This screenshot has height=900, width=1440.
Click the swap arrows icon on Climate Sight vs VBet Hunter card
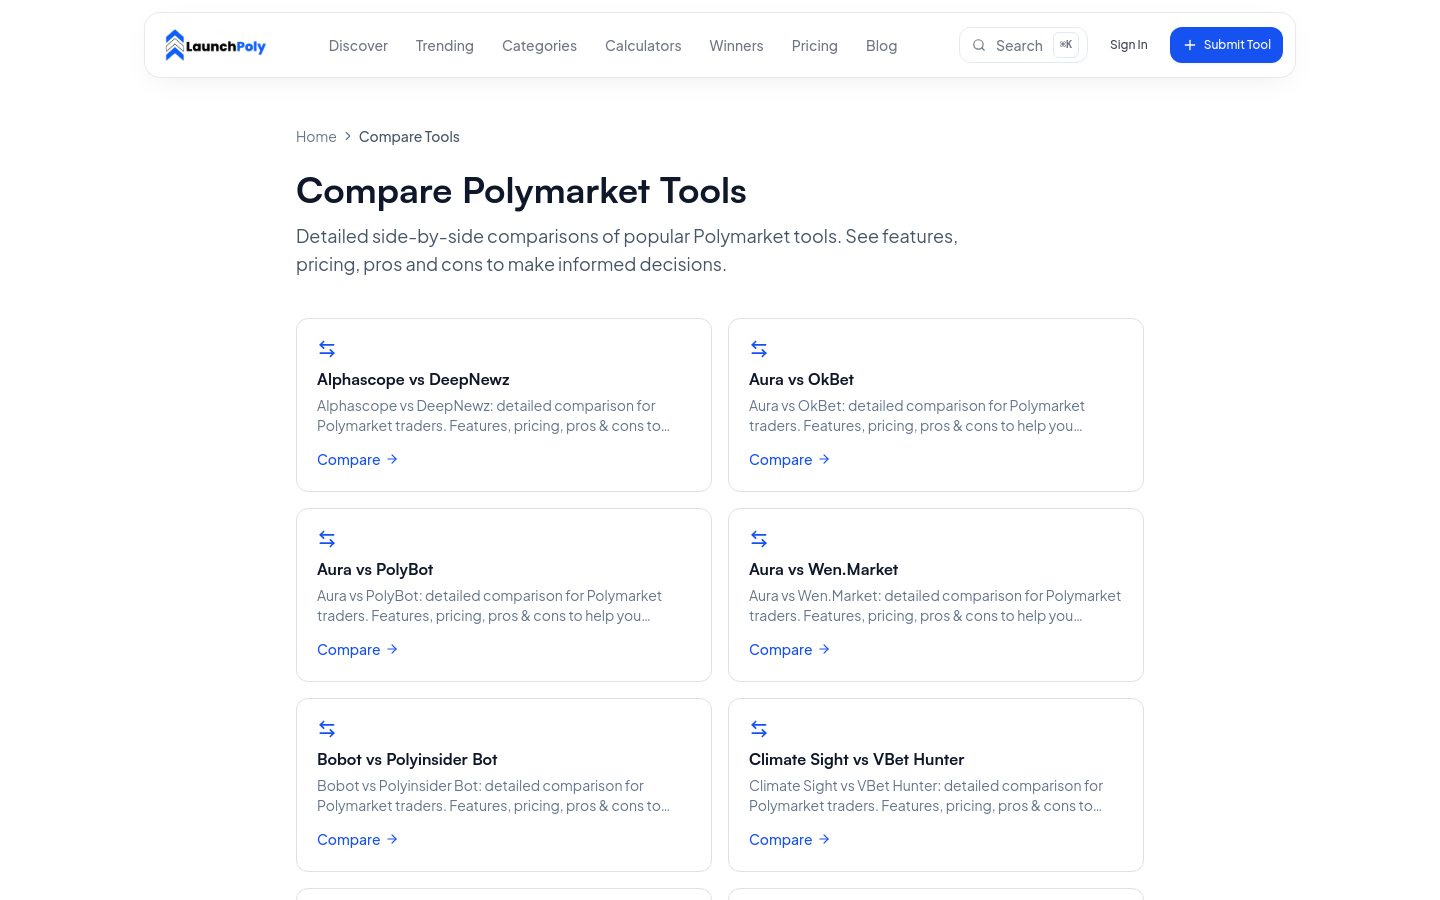tap(759, 729)
